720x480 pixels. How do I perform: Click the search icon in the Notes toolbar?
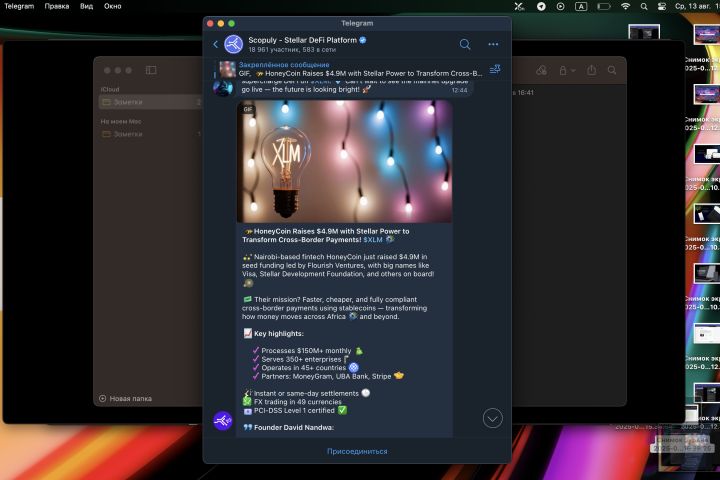pos(612,70)
